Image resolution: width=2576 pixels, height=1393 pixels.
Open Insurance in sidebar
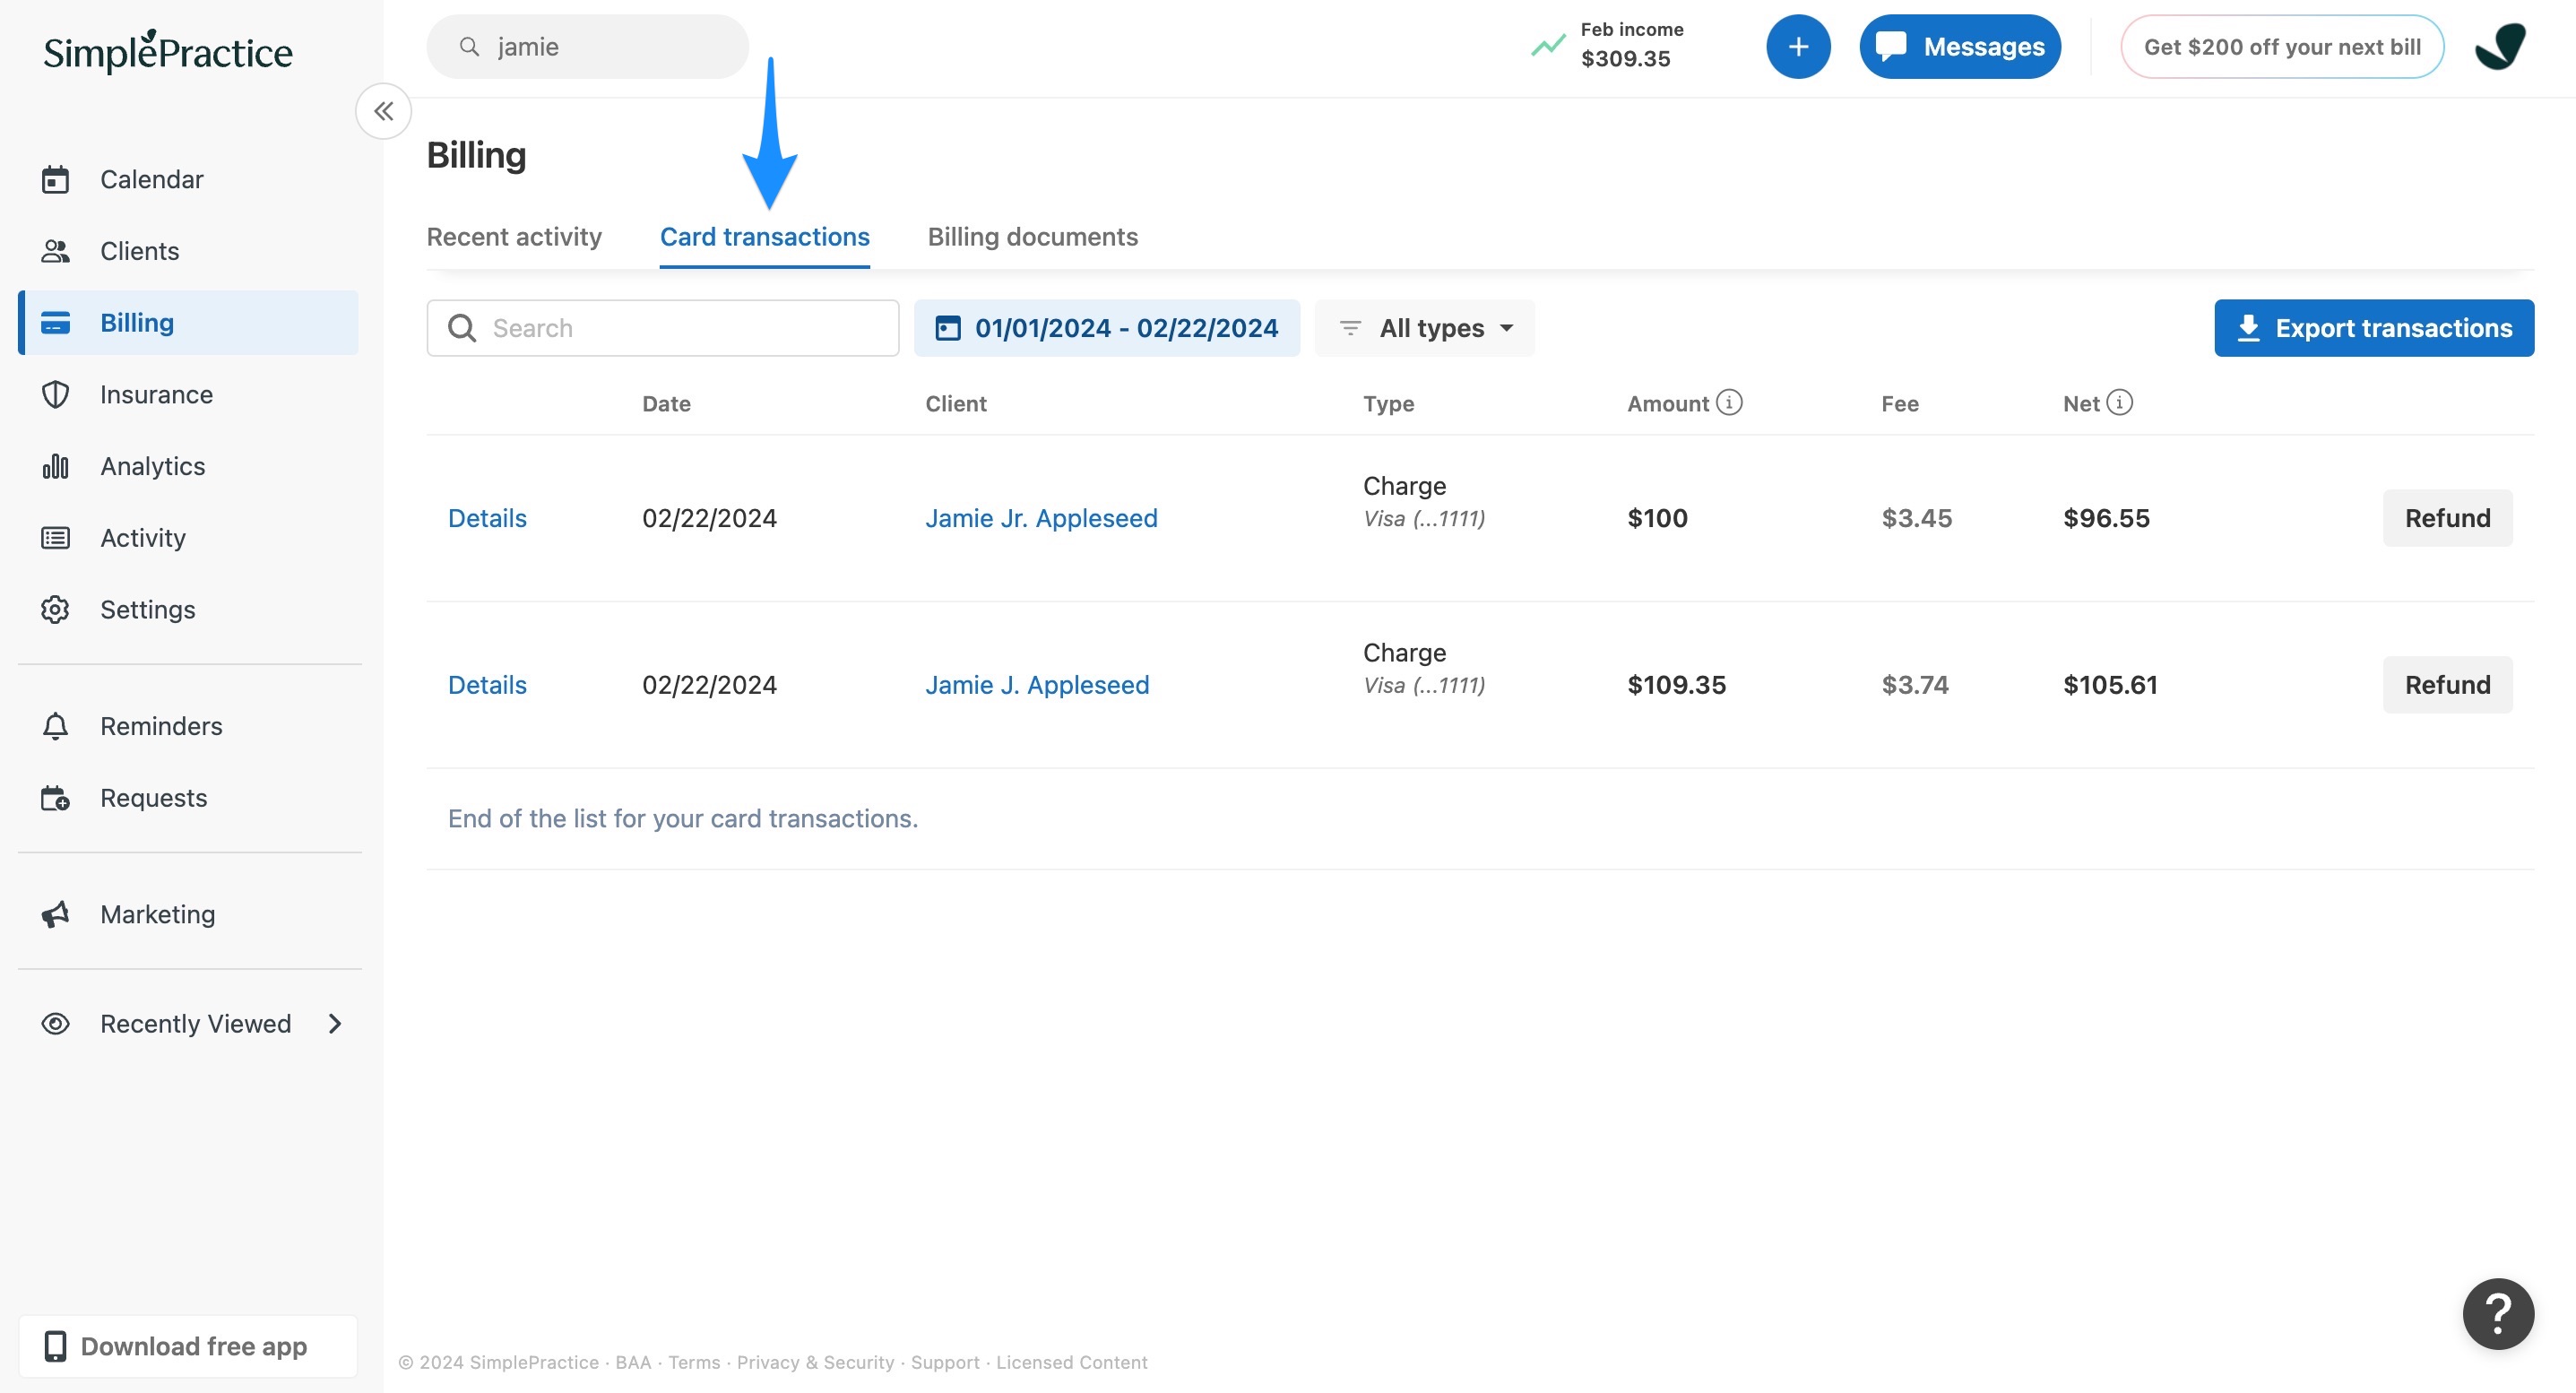click(x=188, y=395)
